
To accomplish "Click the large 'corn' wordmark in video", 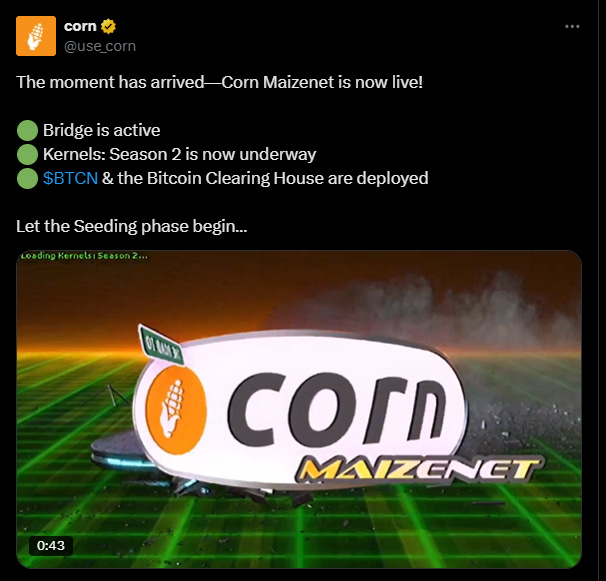I will [337, 408].
